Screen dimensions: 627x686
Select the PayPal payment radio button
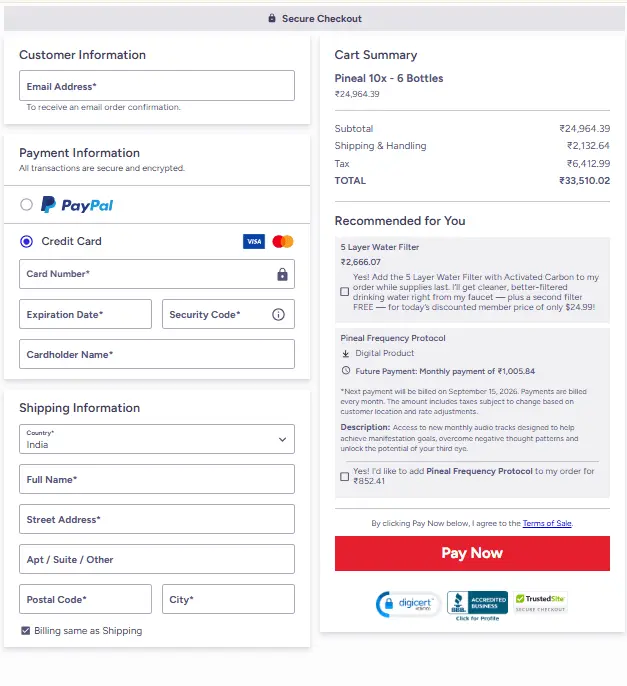(x=26, y=204)
